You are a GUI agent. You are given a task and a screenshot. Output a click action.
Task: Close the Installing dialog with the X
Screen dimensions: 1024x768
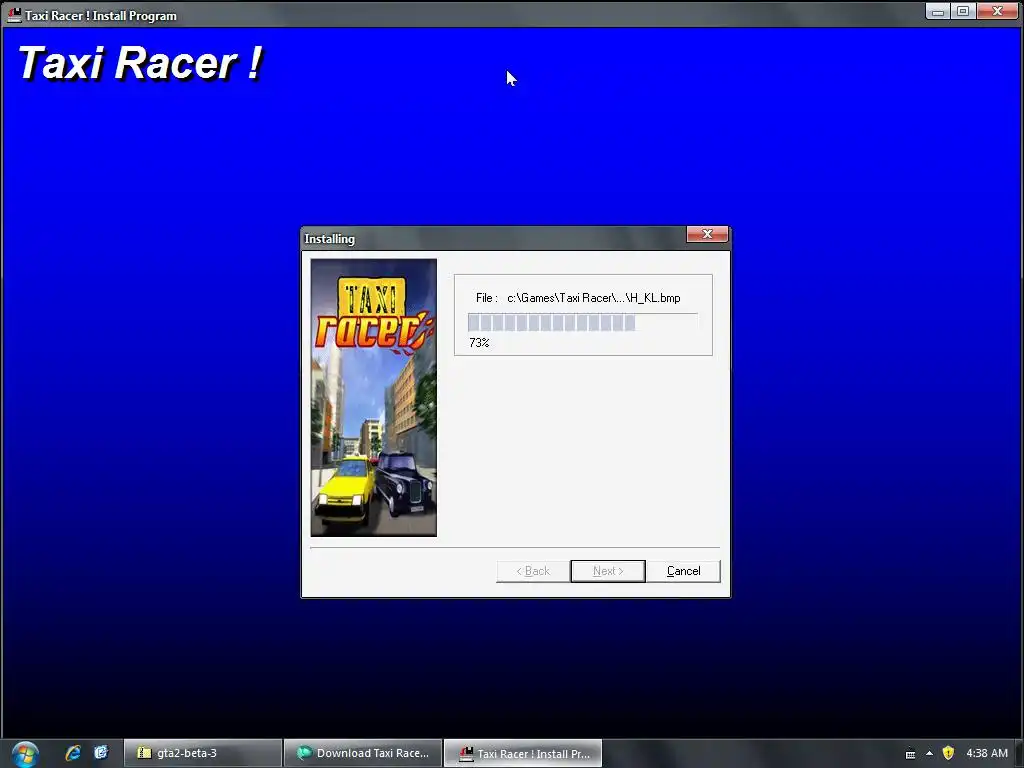click(x=707, y=234)
